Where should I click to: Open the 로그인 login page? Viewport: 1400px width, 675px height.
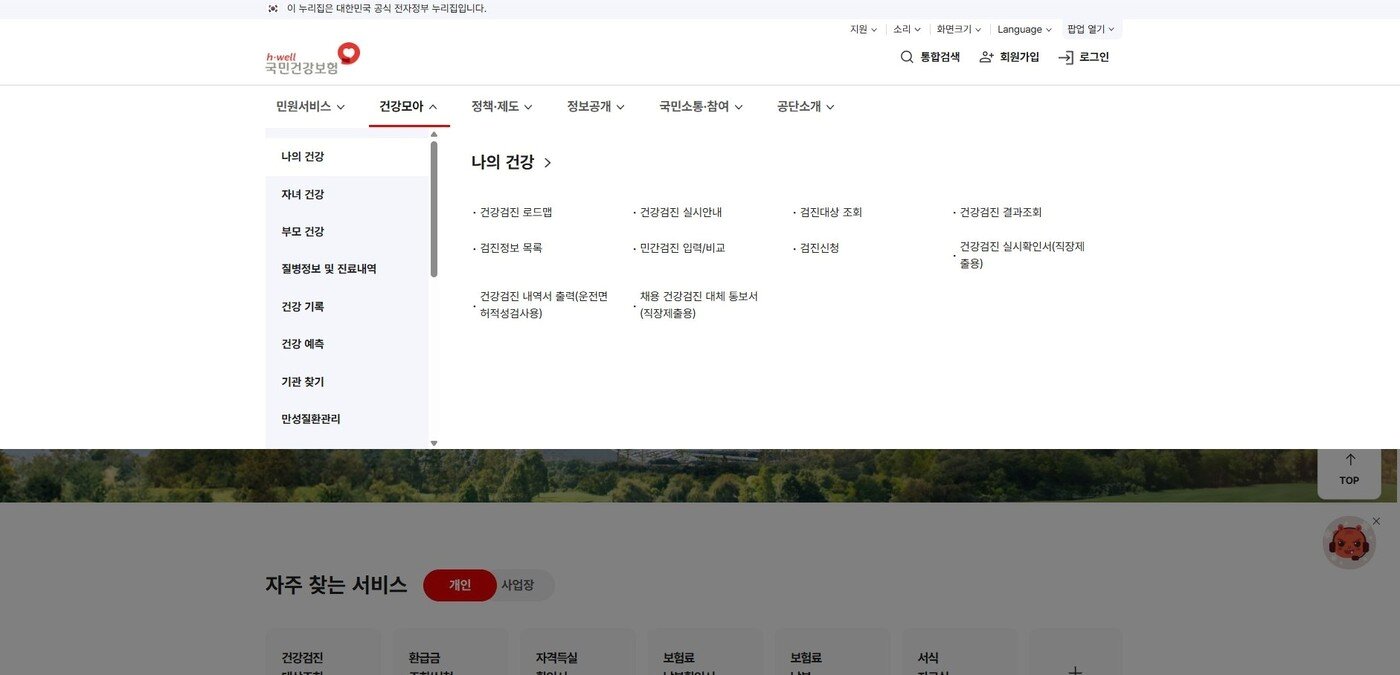coord(1084,57)
